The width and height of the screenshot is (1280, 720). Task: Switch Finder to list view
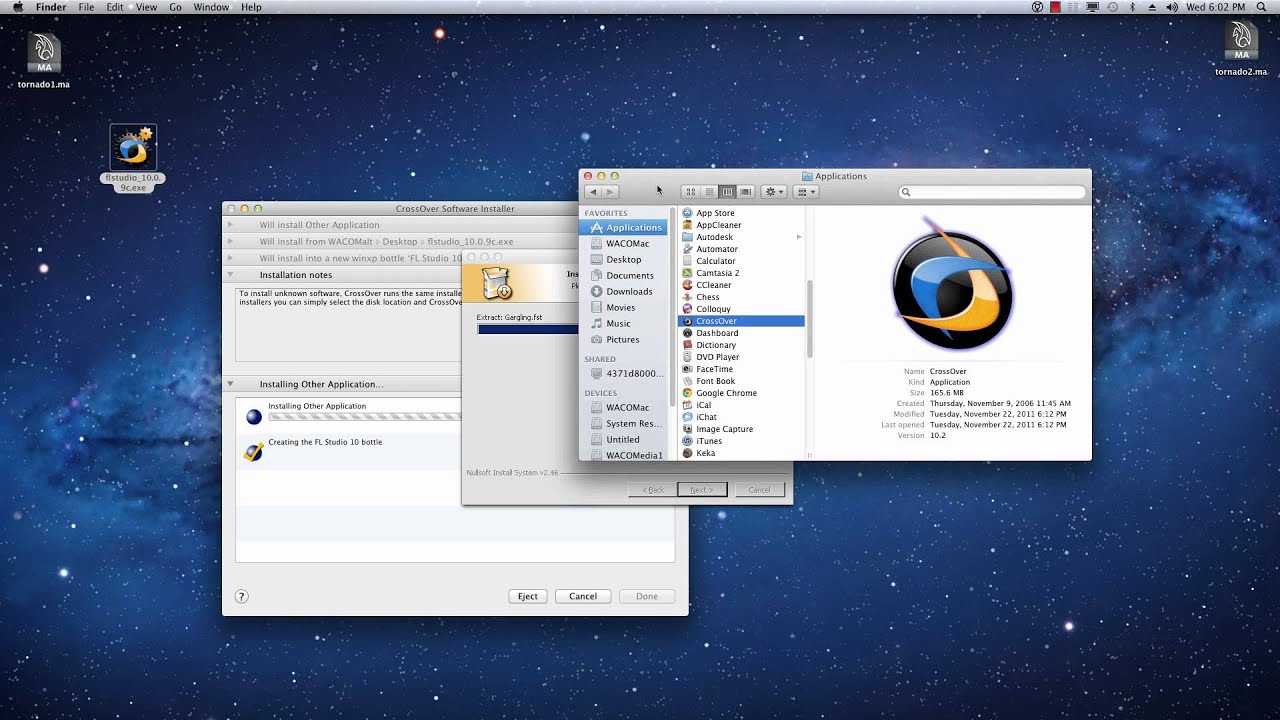(x=709, y=192)
